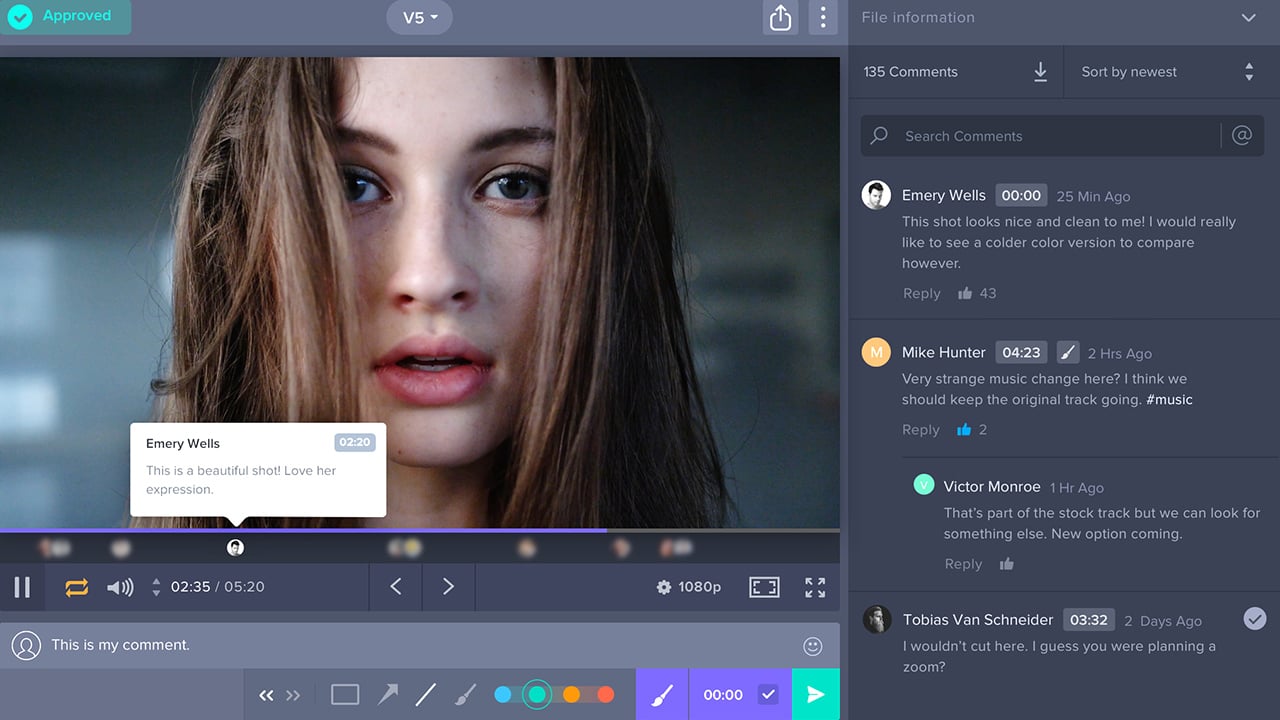Click the download comments icon

click(x=1039, y=72)
